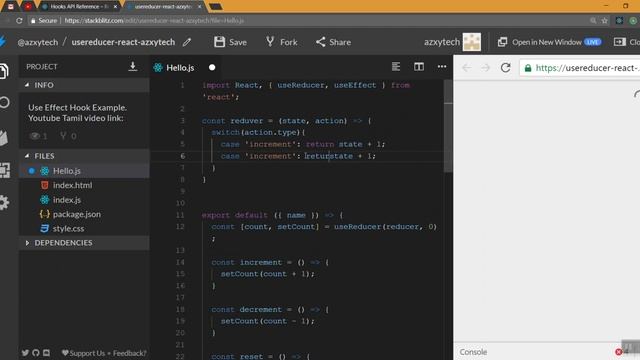This screenshot has height=360, width=640.
Task: Open index.js in the file tree
Action: 84,200
